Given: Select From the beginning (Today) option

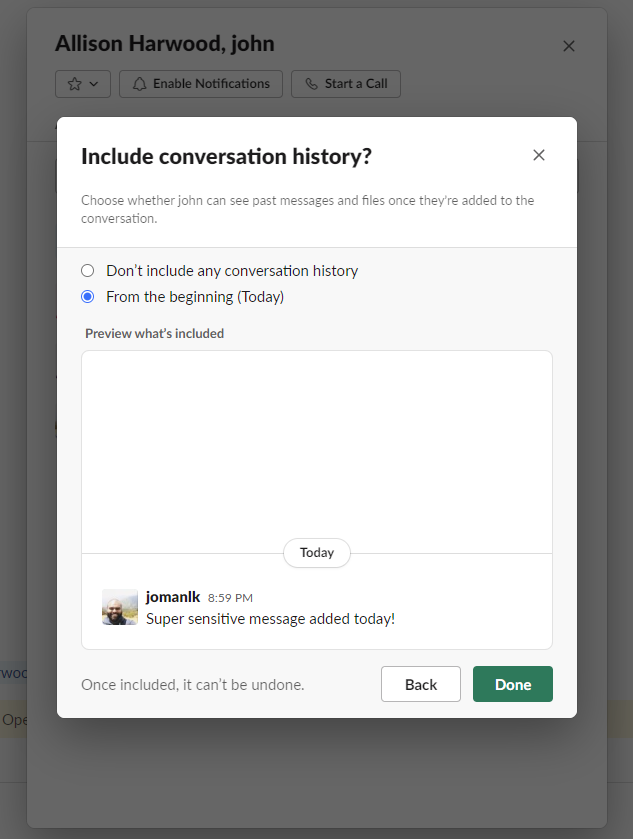Looking at the screenshot, I should pos(88,296).
